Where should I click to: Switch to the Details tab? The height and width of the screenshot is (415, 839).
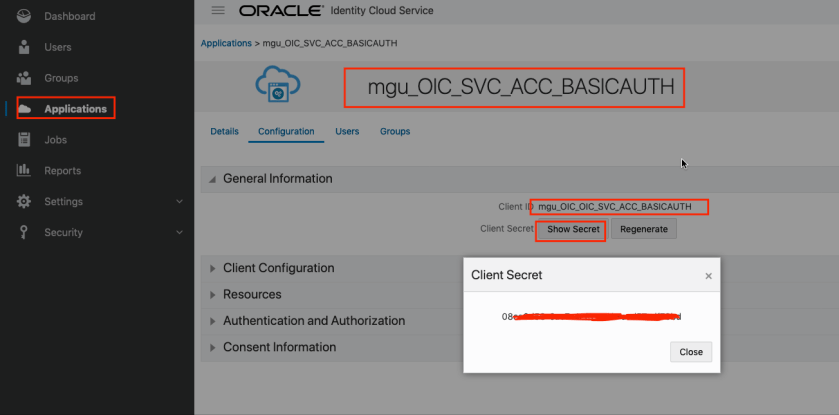click(x=224, y=131)
